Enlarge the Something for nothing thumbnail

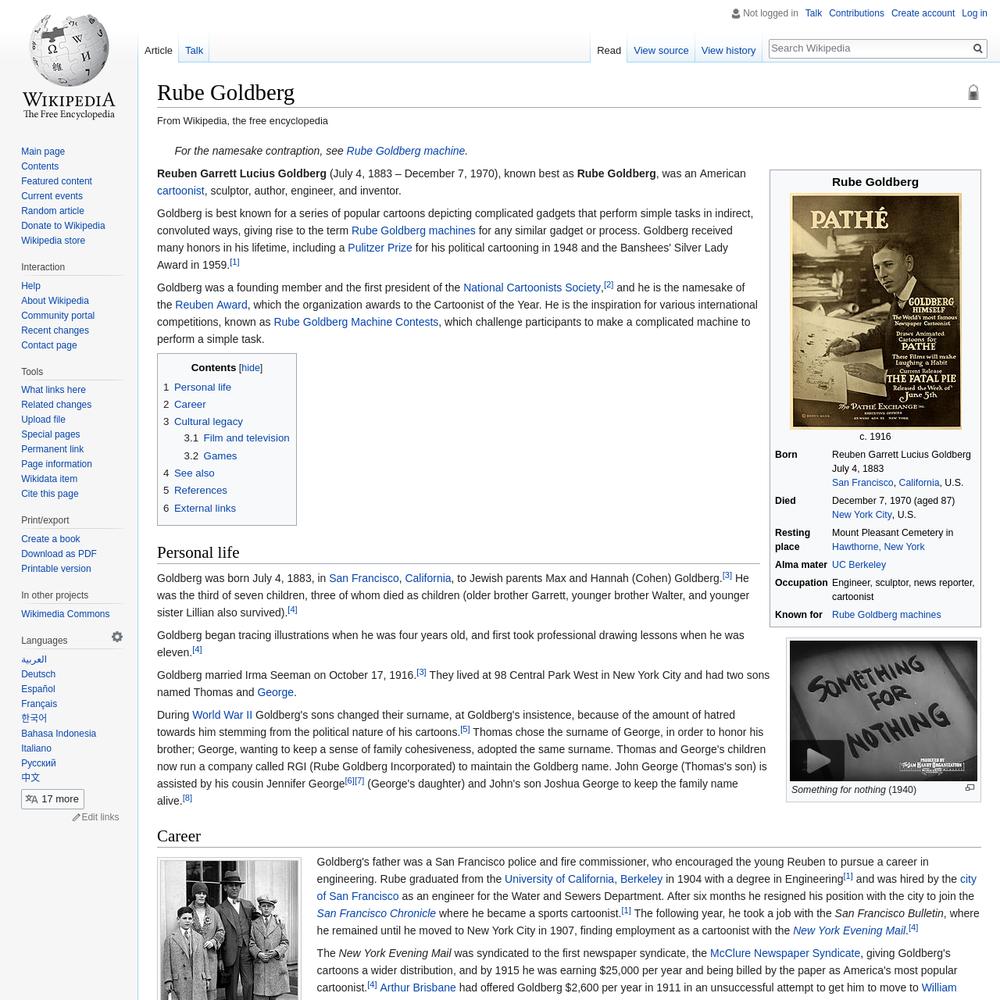coord(970,788)
